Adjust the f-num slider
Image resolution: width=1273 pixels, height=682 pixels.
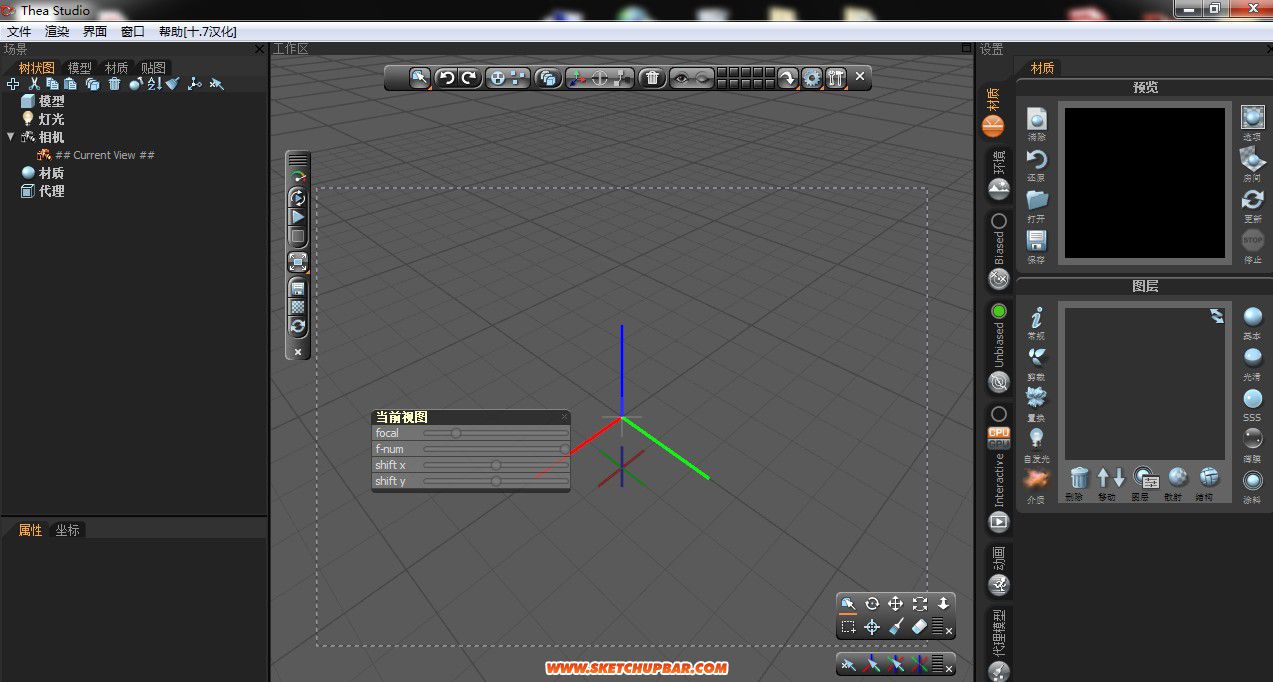(495, 449)
